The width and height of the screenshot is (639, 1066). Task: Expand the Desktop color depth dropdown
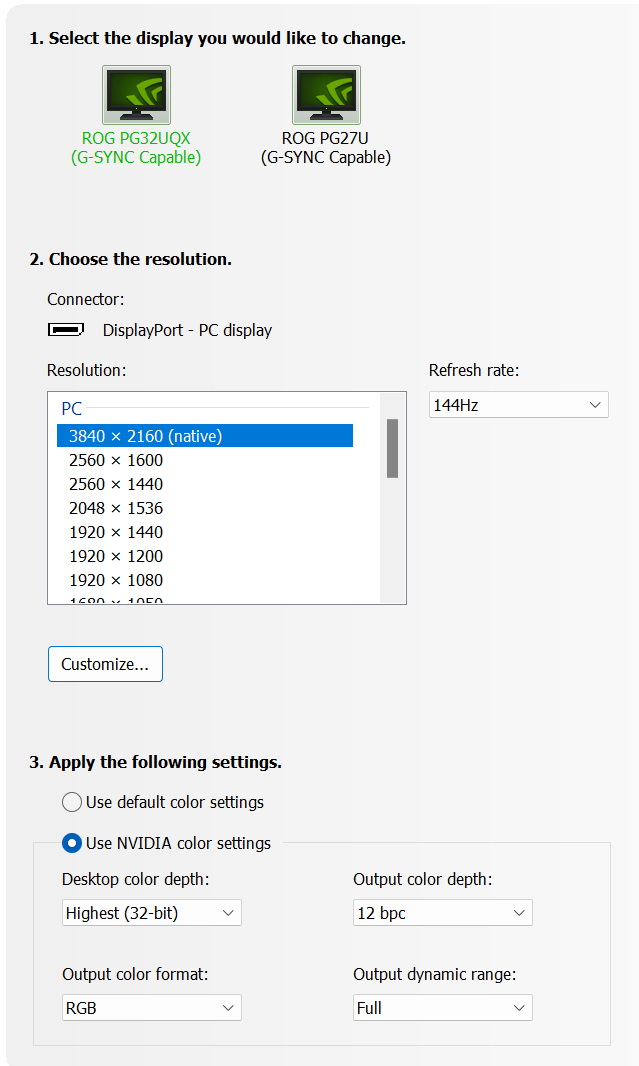pos(151,913)
